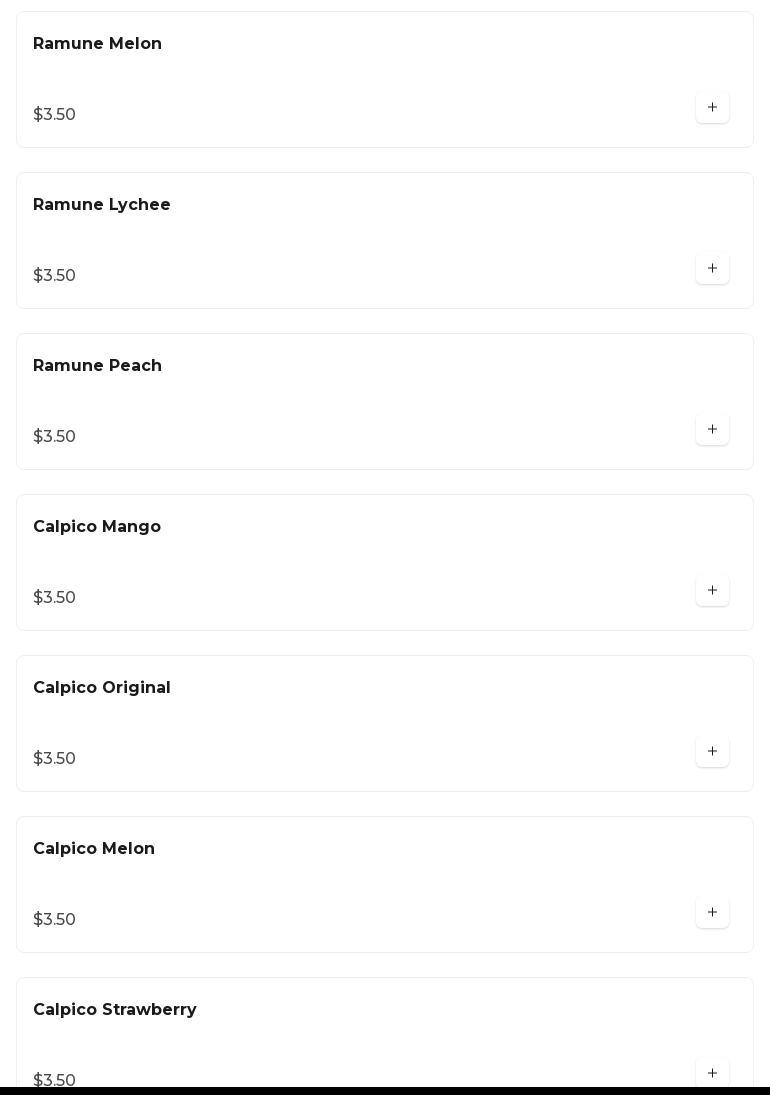Click the Ramune Lychee $3.50 price

coord(55,276)
